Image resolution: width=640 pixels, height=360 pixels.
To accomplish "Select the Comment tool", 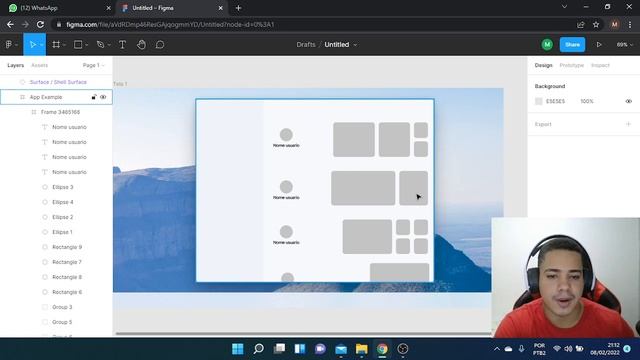I will (160, 44).
